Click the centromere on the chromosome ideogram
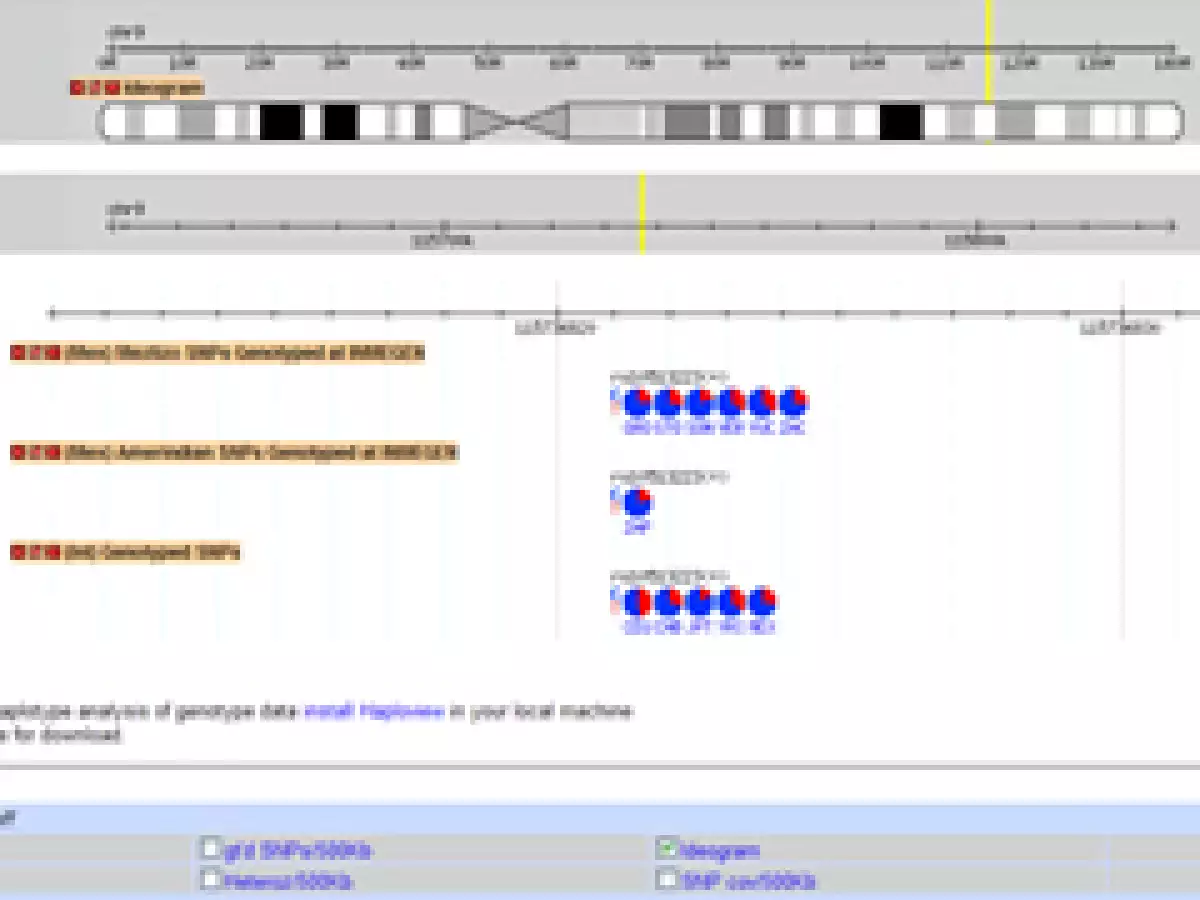The width and height of the screenshot is (1200, 900). pos(516,122)
